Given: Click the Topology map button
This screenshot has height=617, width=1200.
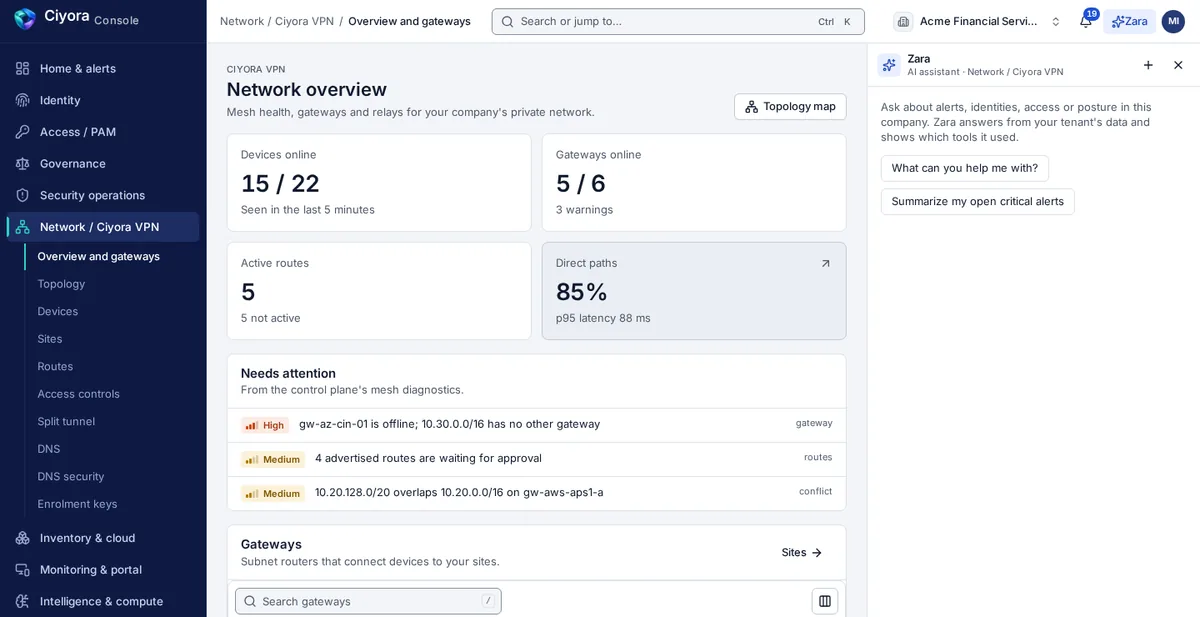Looking at the screenshot, I should (790, 107).
